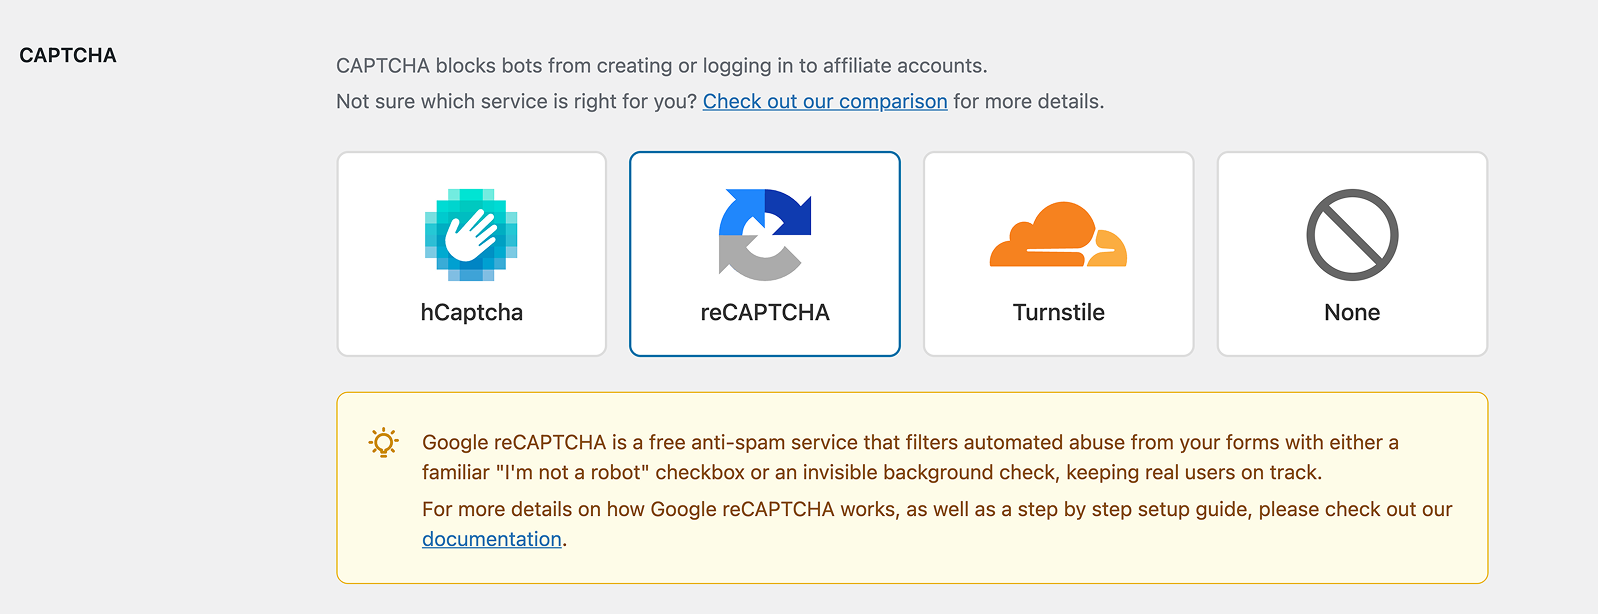Click "for more details." after the comparison link
This screenshot has height=614, width=1598.
pyautogui.click(x=1028, y=101)
